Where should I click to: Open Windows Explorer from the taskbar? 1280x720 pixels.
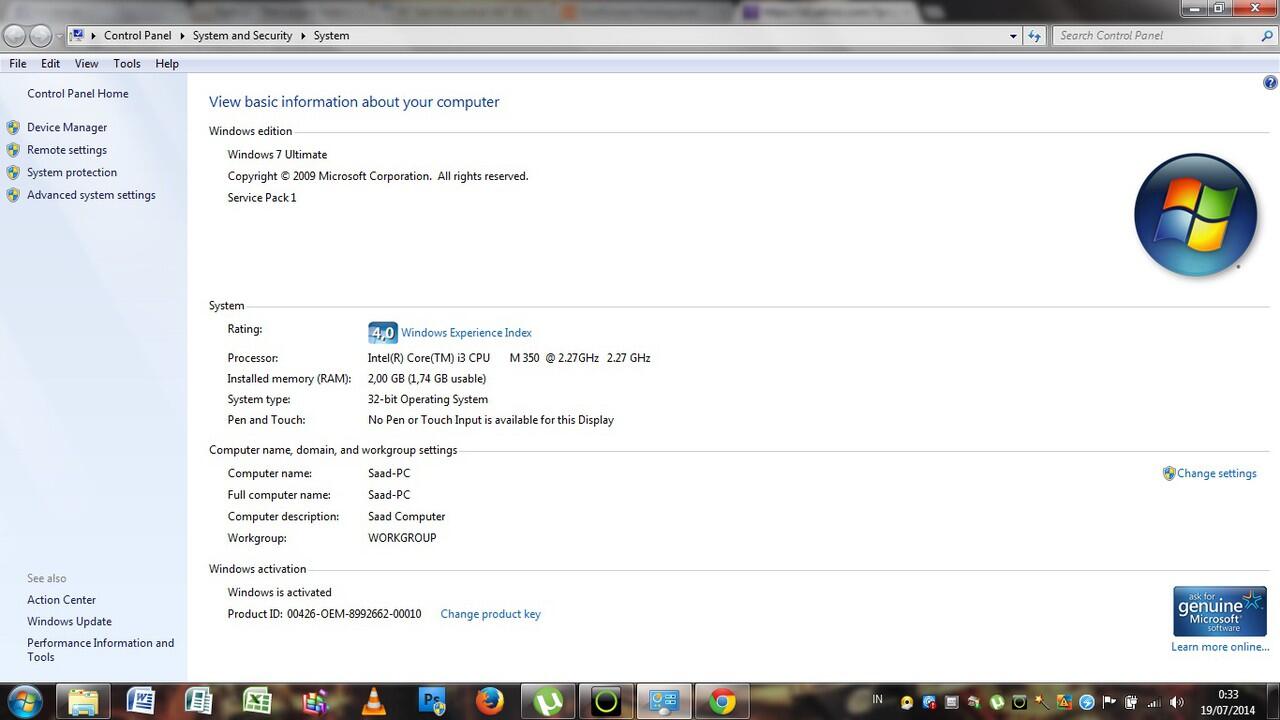pyautogui.click(x=83, y=702)
